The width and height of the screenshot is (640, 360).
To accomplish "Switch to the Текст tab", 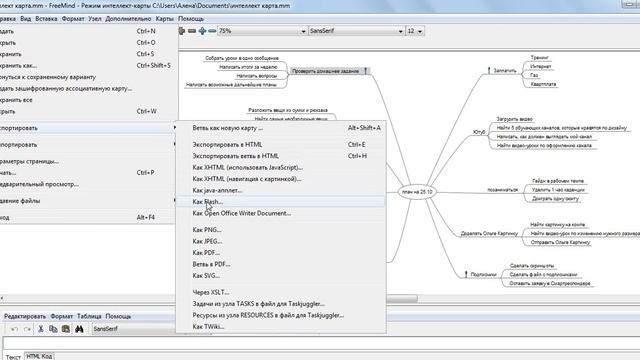I will [x=13, y=357].
